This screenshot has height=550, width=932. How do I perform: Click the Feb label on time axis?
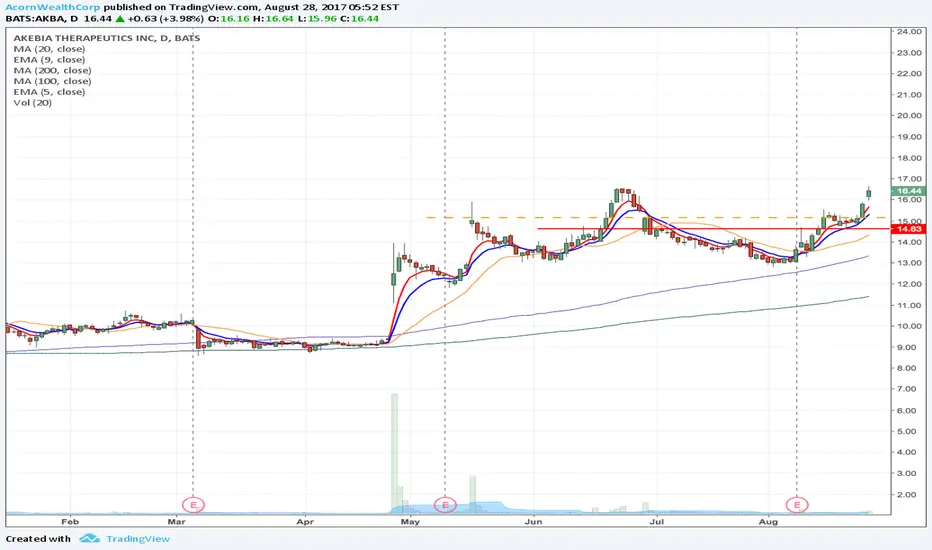click(70, 521)
